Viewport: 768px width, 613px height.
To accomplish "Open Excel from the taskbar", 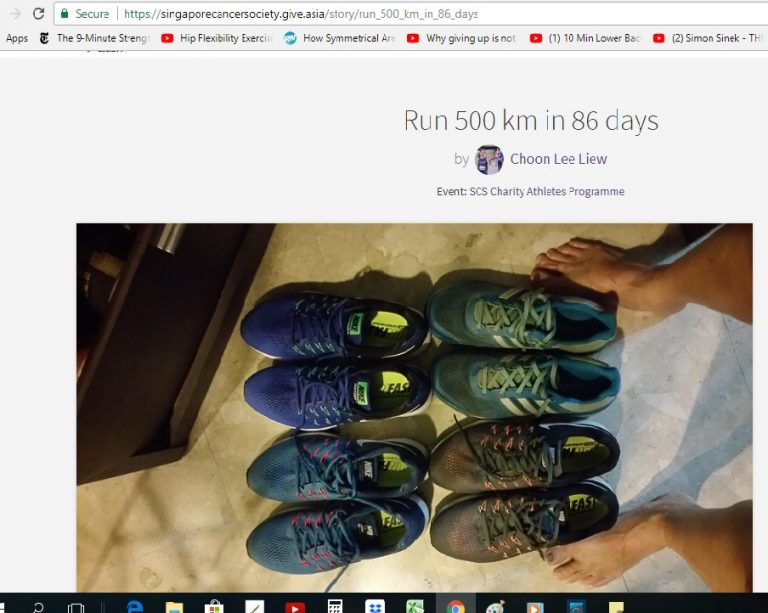I will (415, 607).
